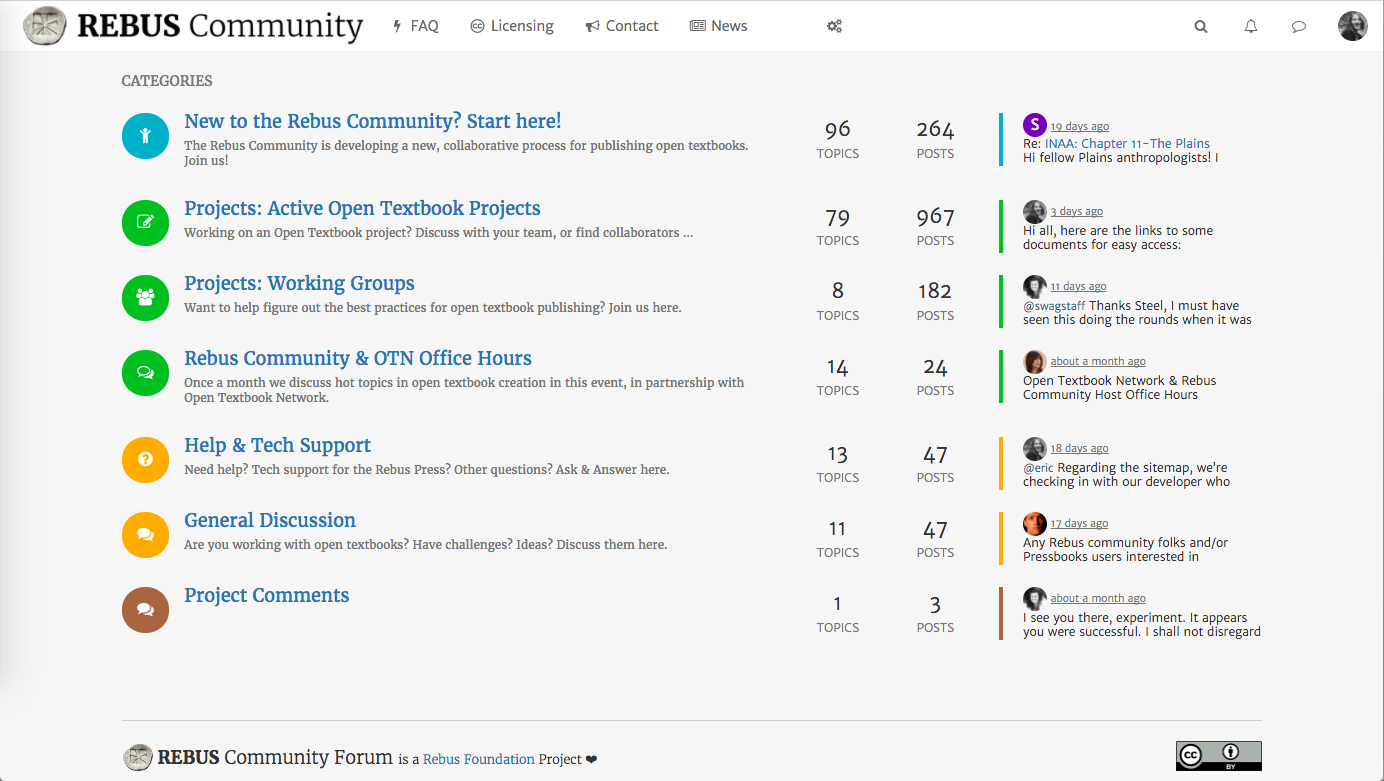The image size is (1384, 781).
Task: Click poster avatar beside '17 days ago'
Action: 1035,523
